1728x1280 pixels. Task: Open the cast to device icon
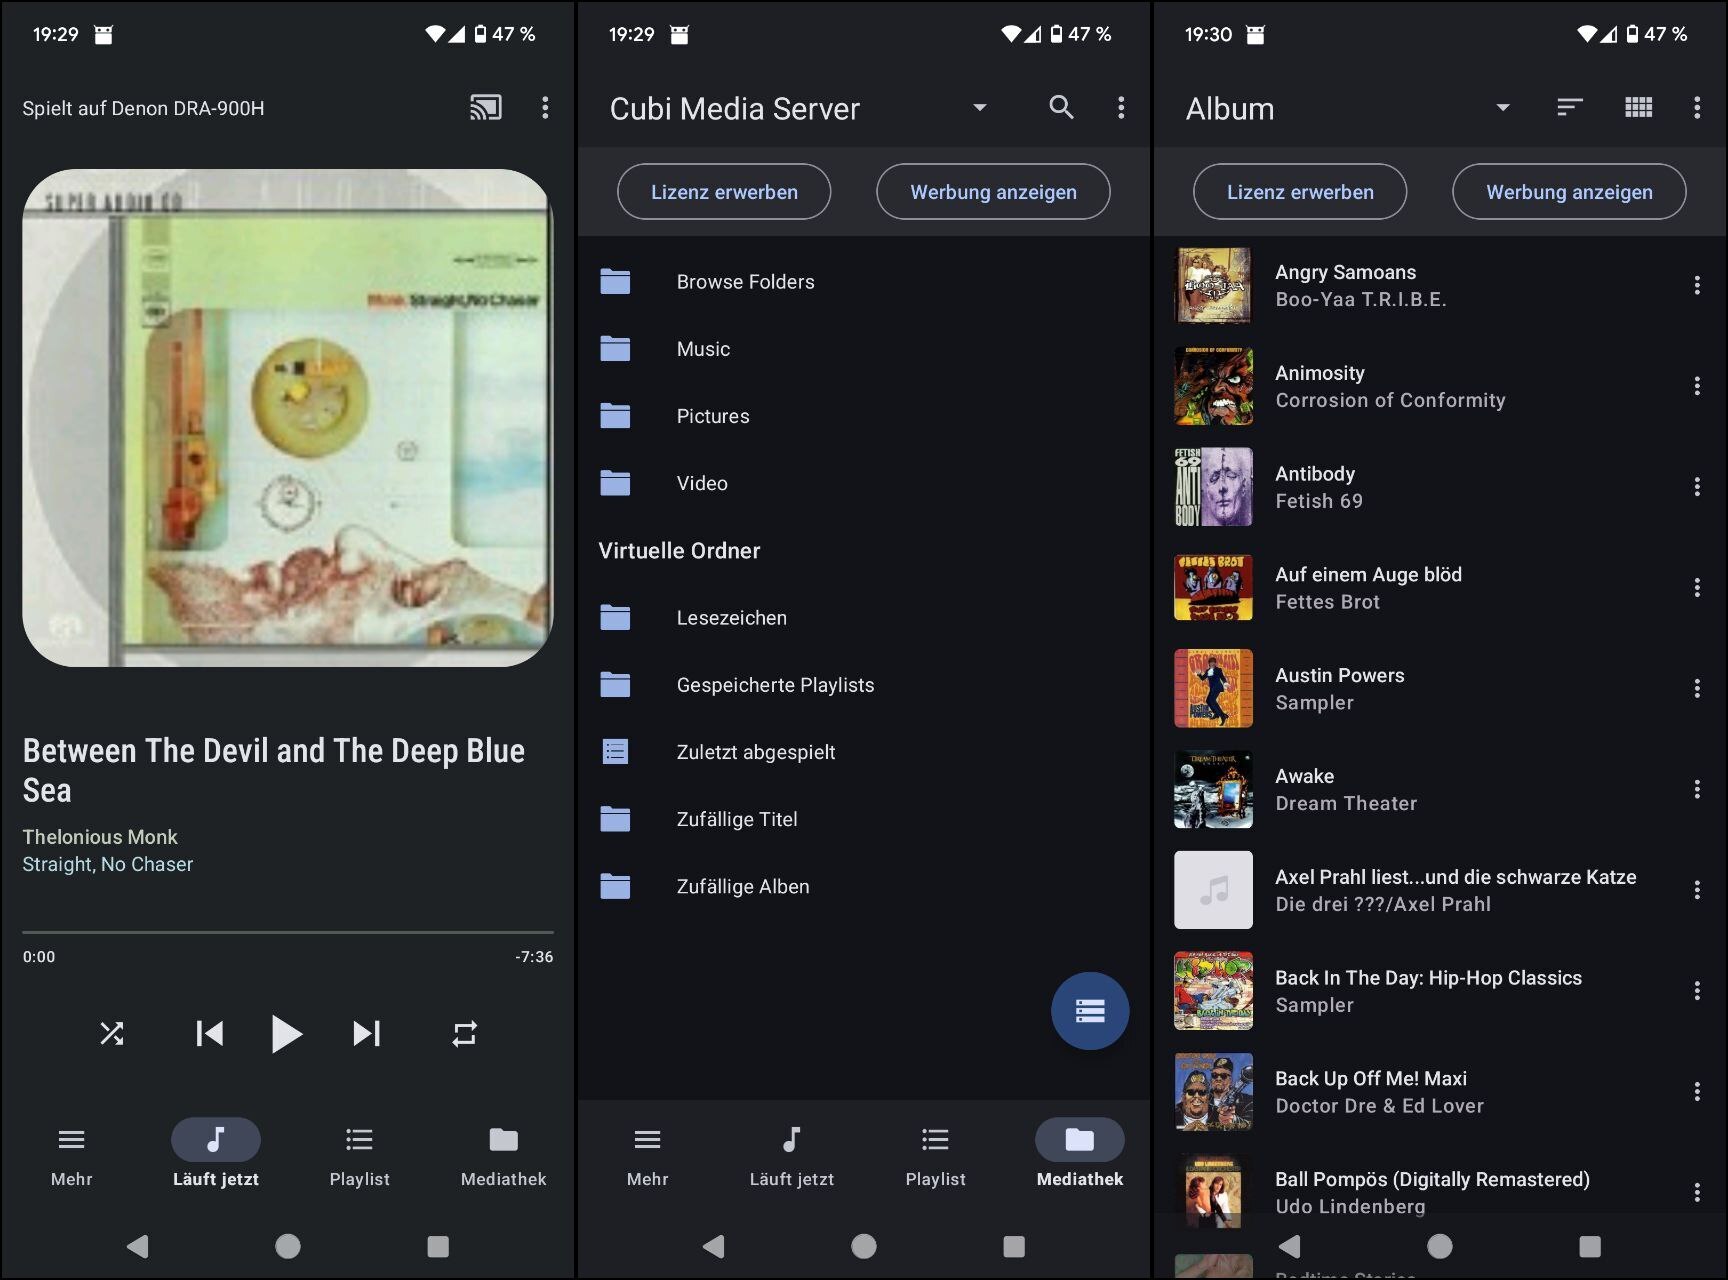pyautogui.click(x=486, y=108)
